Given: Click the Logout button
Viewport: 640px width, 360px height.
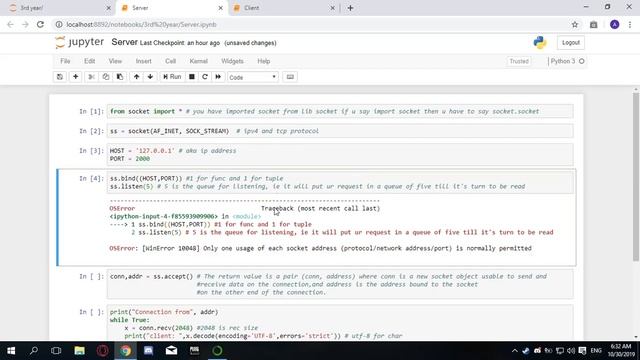Looking at the screenshot, I should click(x=571, y=42).
